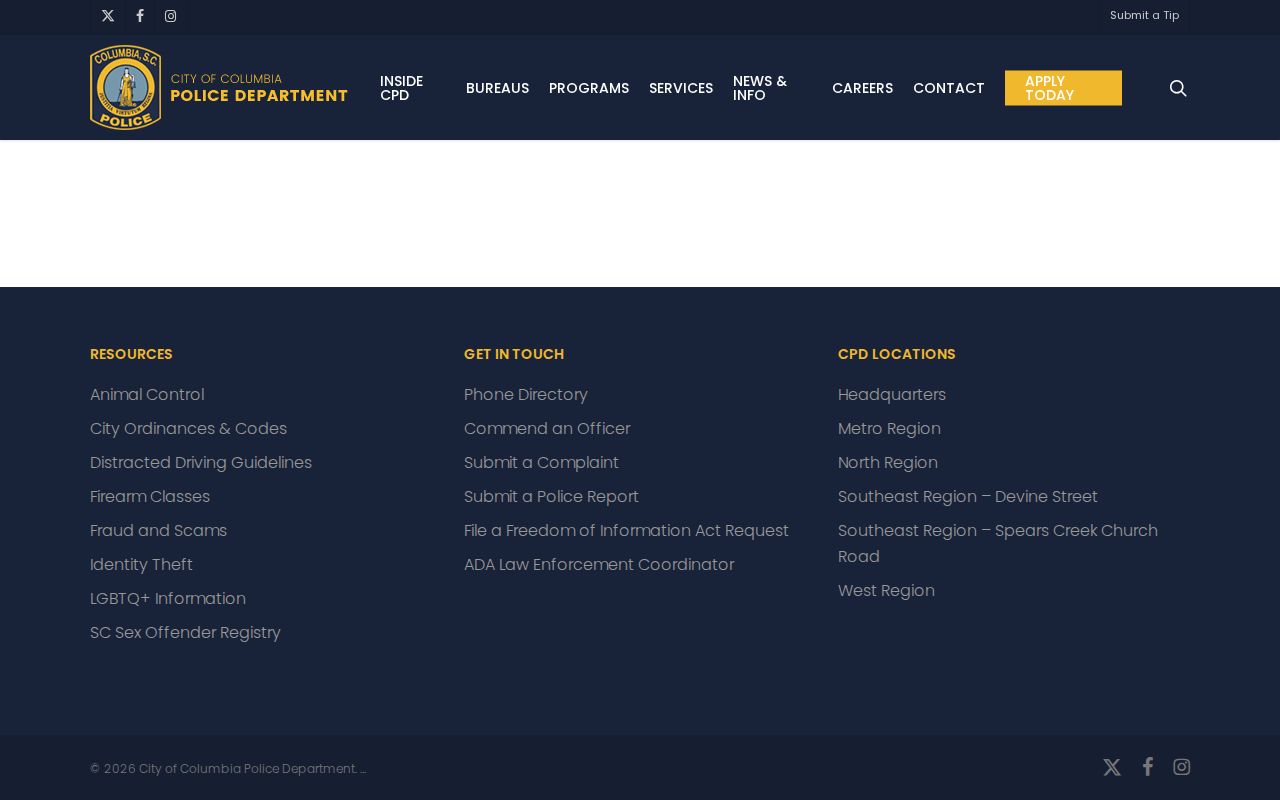
Task: Visit Facebook icon in footer
Action: coord(1148,767)
